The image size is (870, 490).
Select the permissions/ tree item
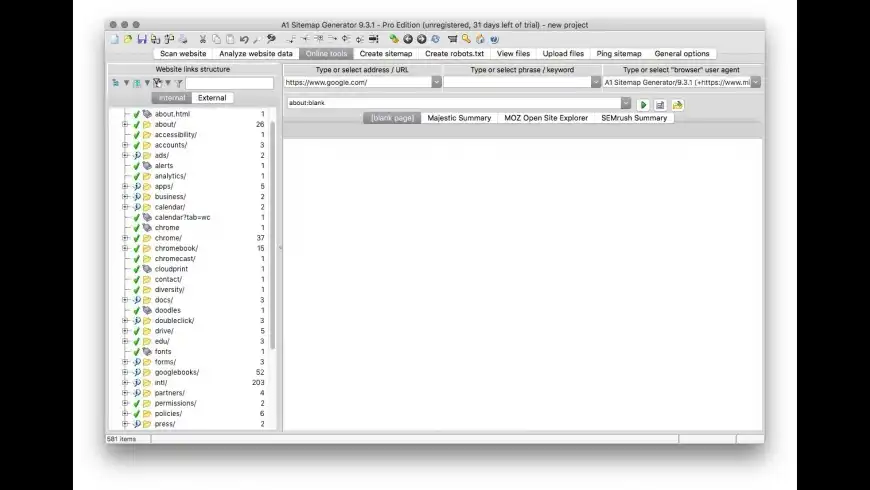175,403
